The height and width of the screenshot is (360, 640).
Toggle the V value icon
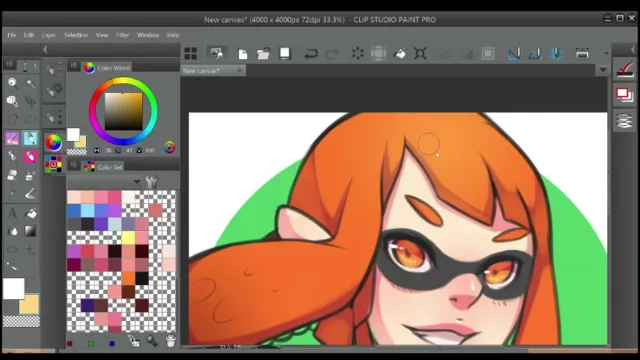point(139,150)
